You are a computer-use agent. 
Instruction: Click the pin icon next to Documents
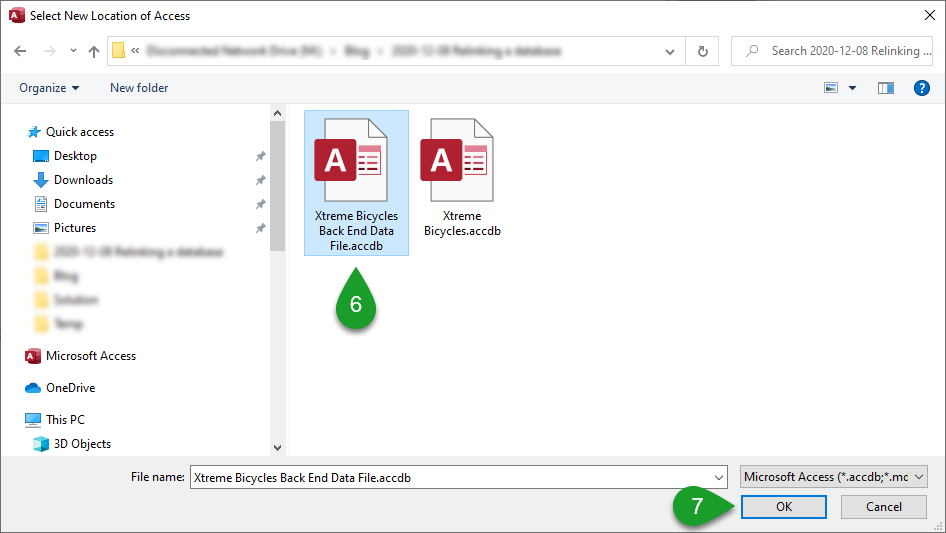click(260, 205)
